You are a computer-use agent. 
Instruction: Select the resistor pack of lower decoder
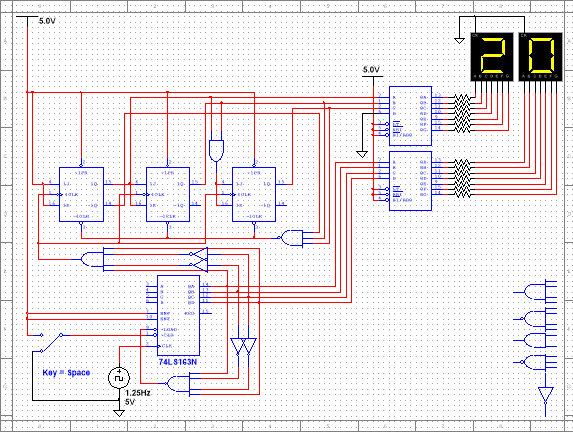tap(462, 178)
